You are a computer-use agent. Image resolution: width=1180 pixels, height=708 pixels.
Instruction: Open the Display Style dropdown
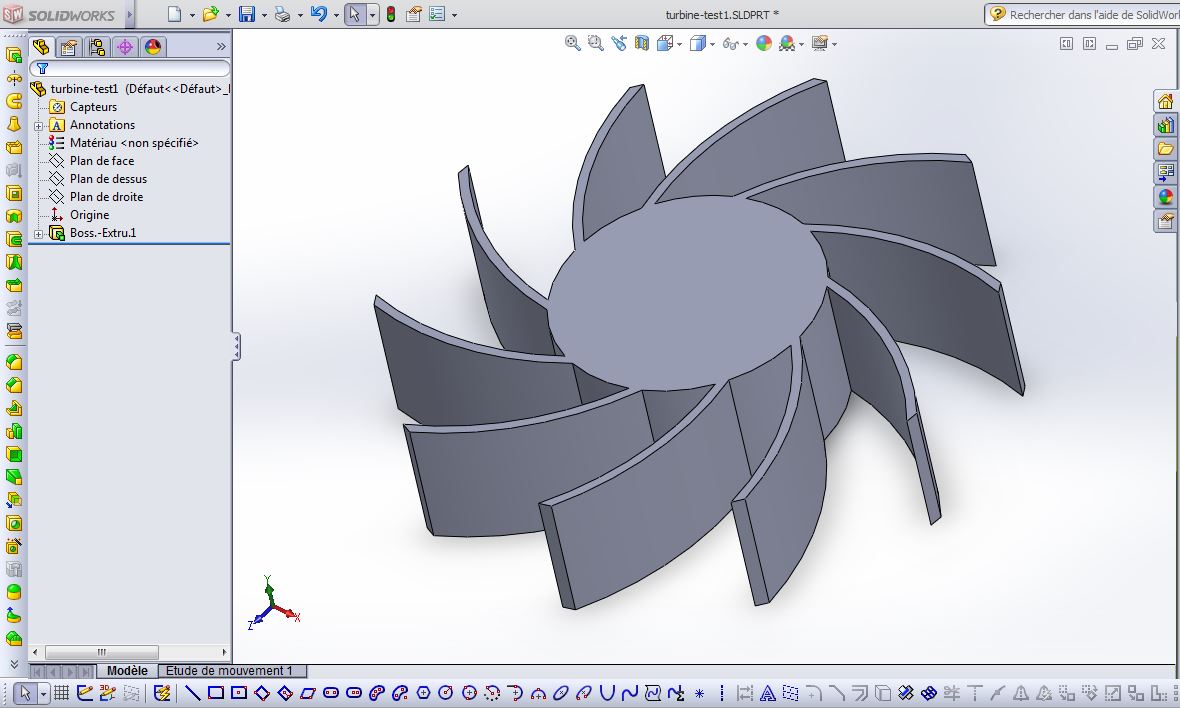(x=713, y=44)
